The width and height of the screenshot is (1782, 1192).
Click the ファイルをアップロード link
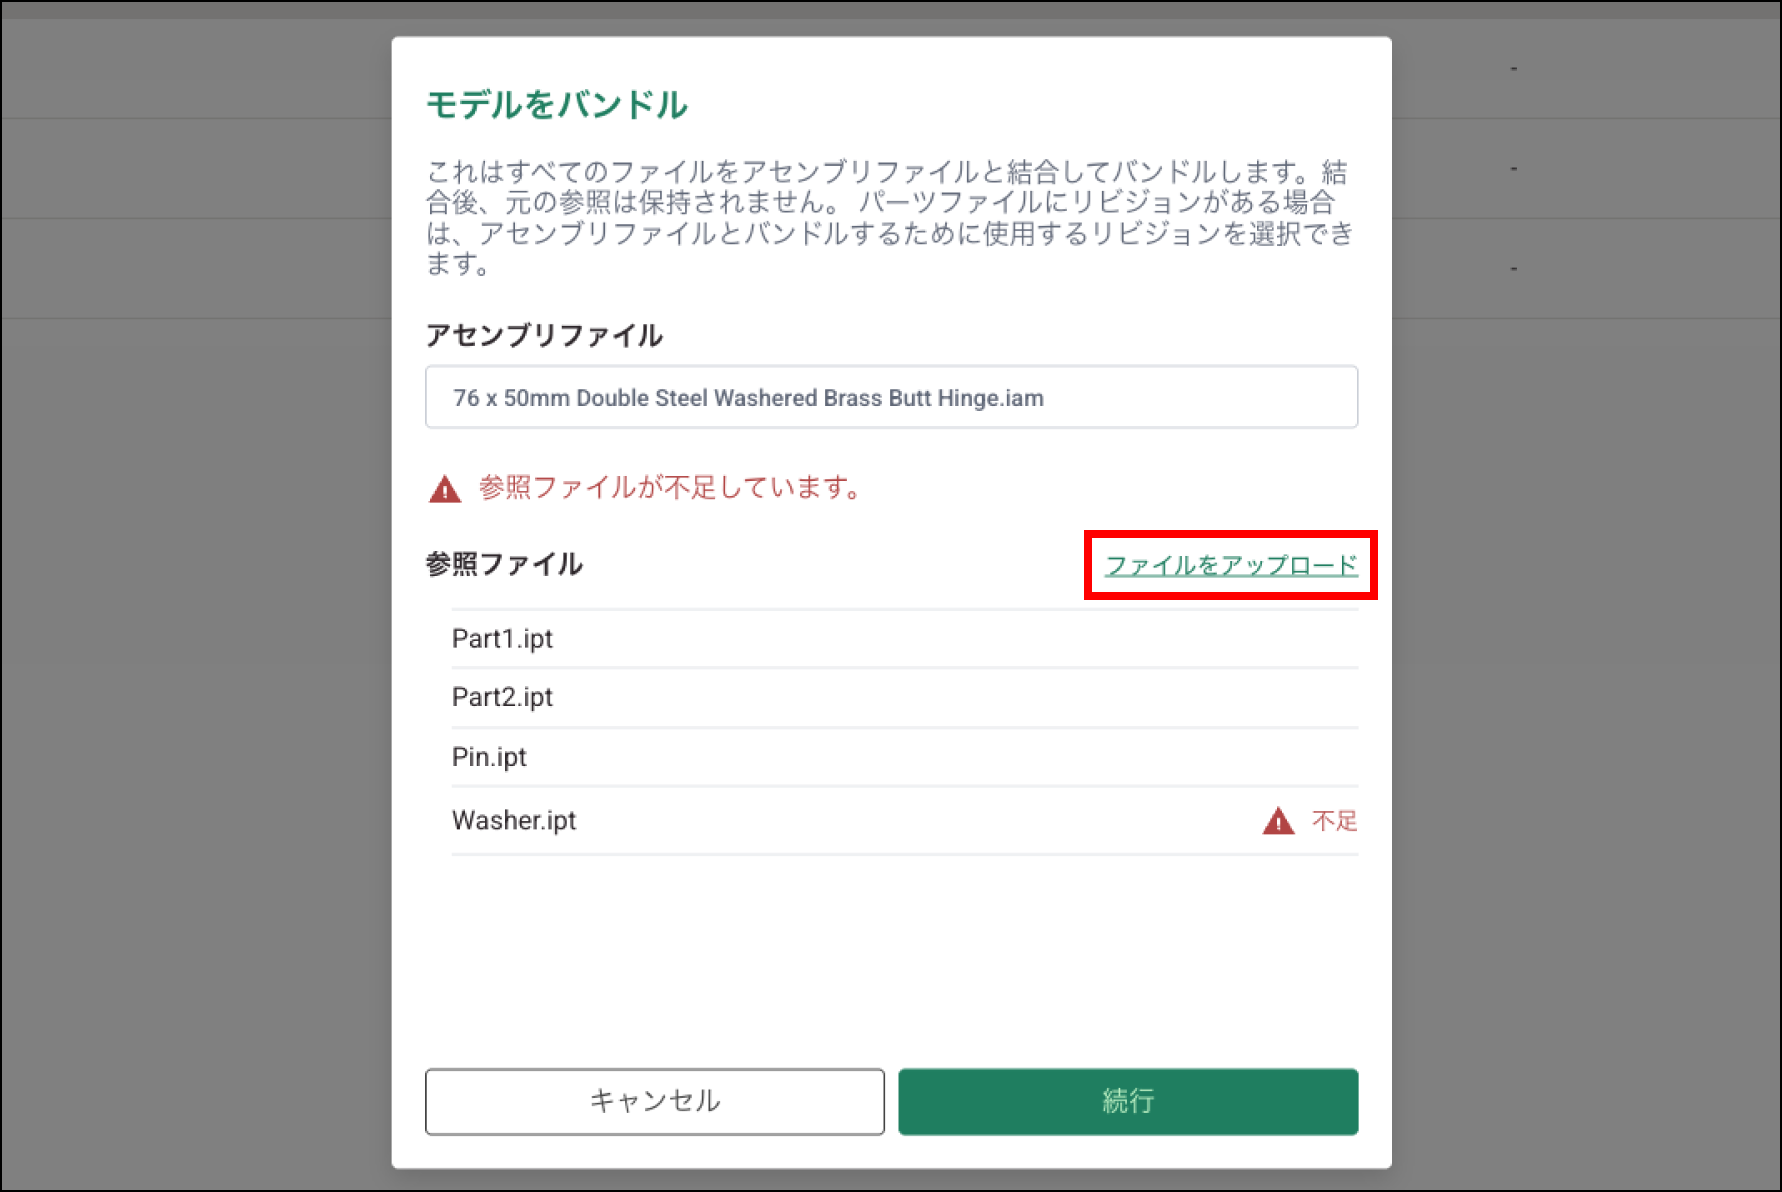[x=1231, y=565]
